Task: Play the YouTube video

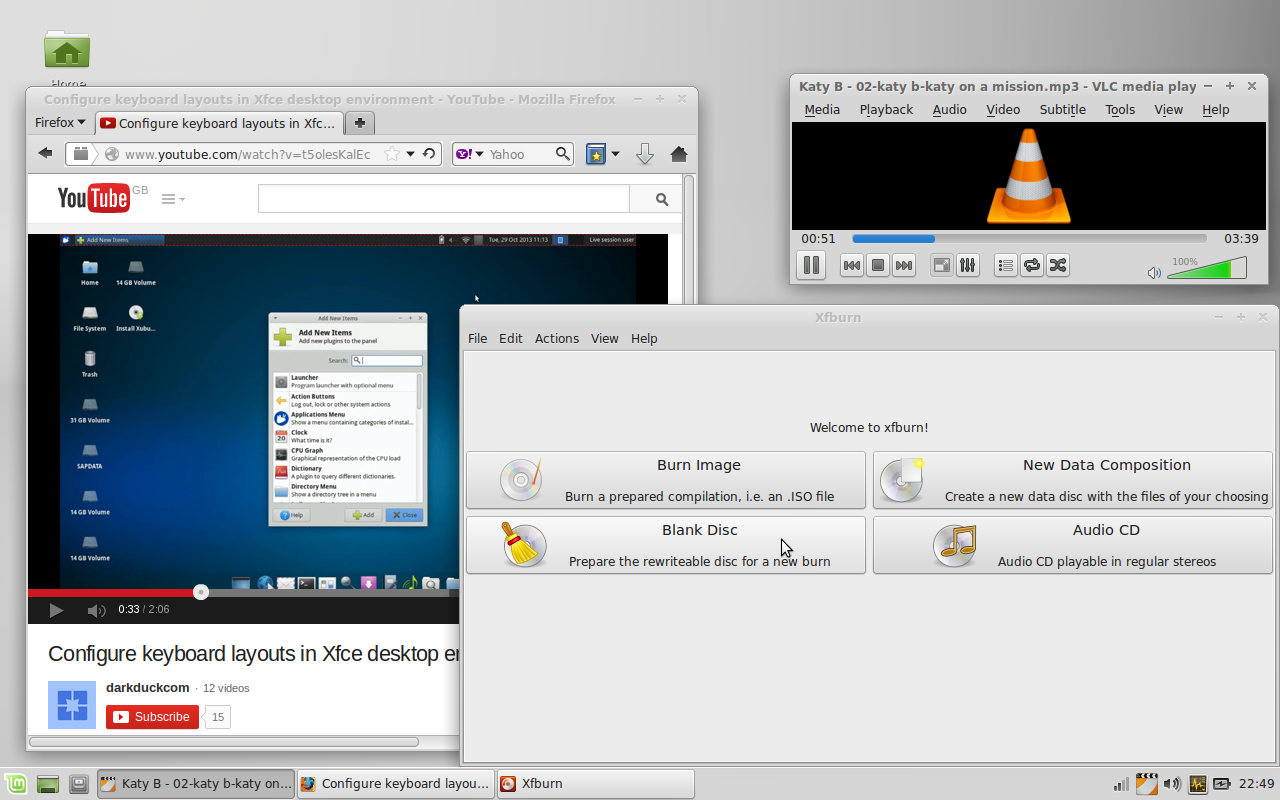Action: 56,609
